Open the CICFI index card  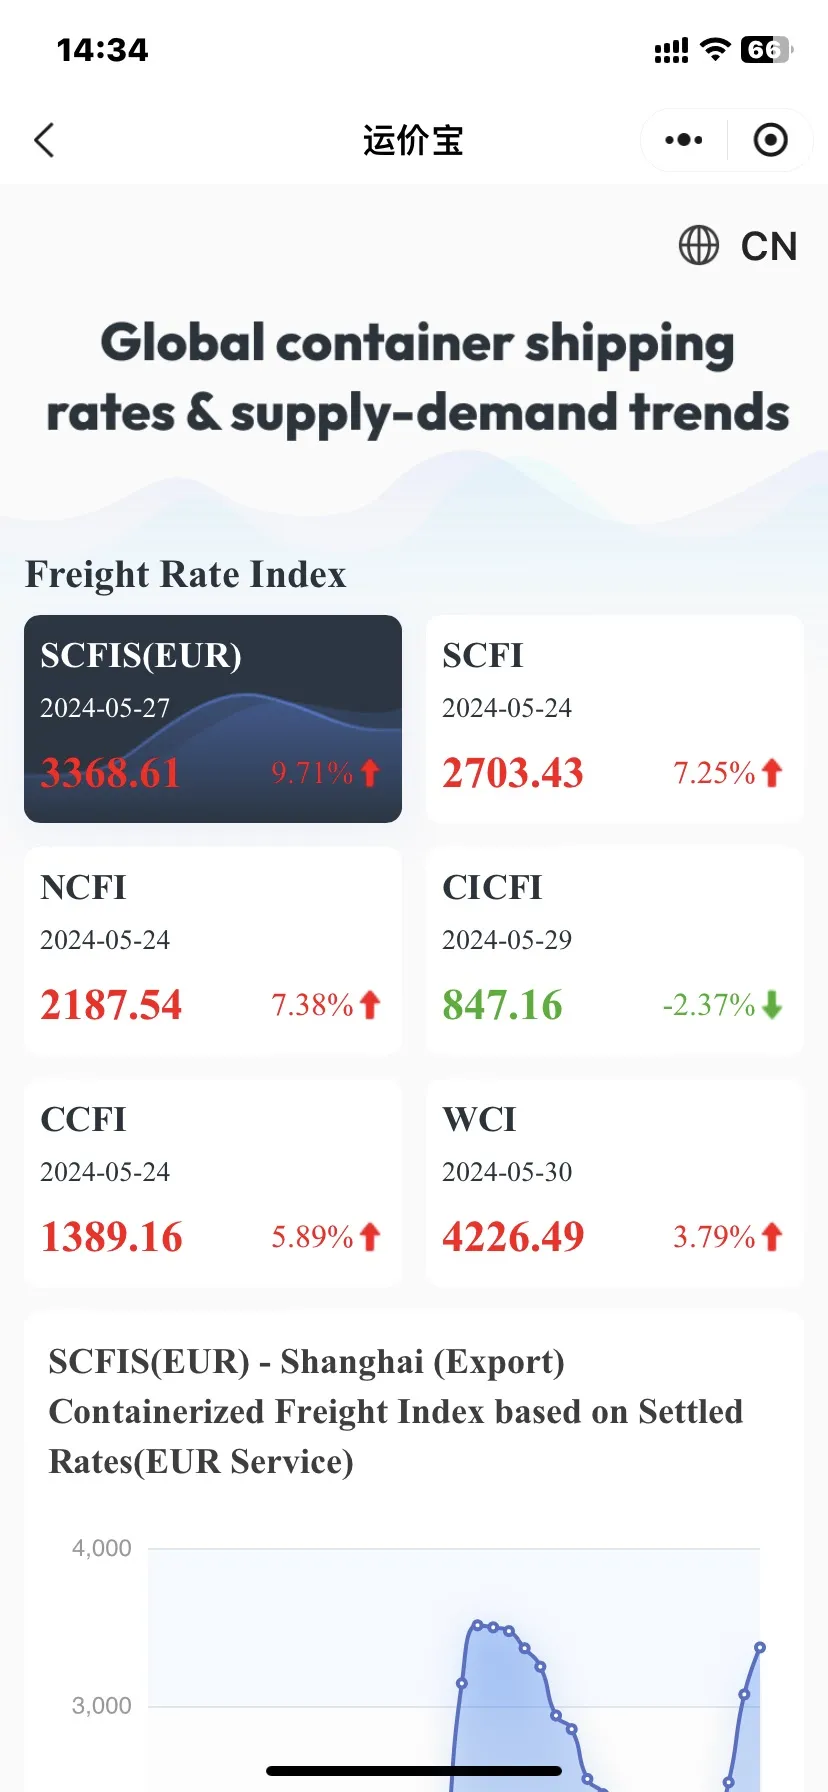tap(615, 950)
